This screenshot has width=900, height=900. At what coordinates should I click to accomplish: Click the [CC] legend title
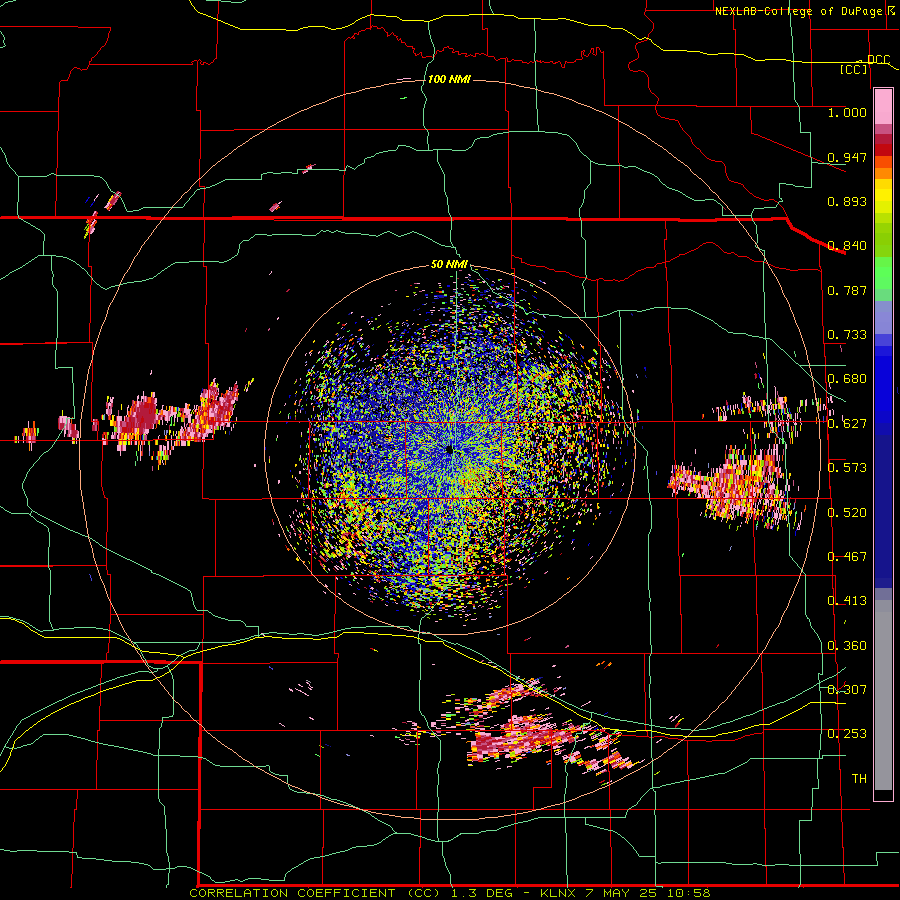[x=854, y=69]
